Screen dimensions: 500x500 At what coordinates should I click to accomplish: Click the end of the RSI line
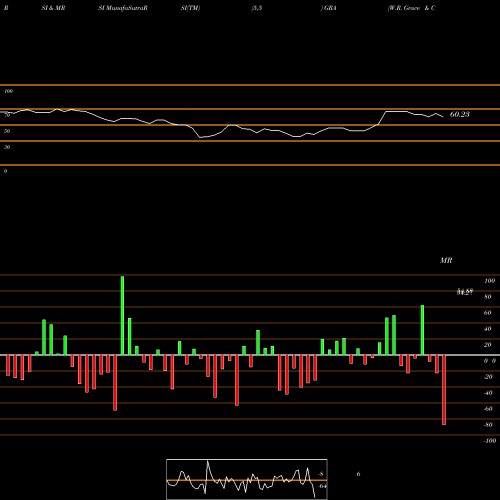[443, 117]
